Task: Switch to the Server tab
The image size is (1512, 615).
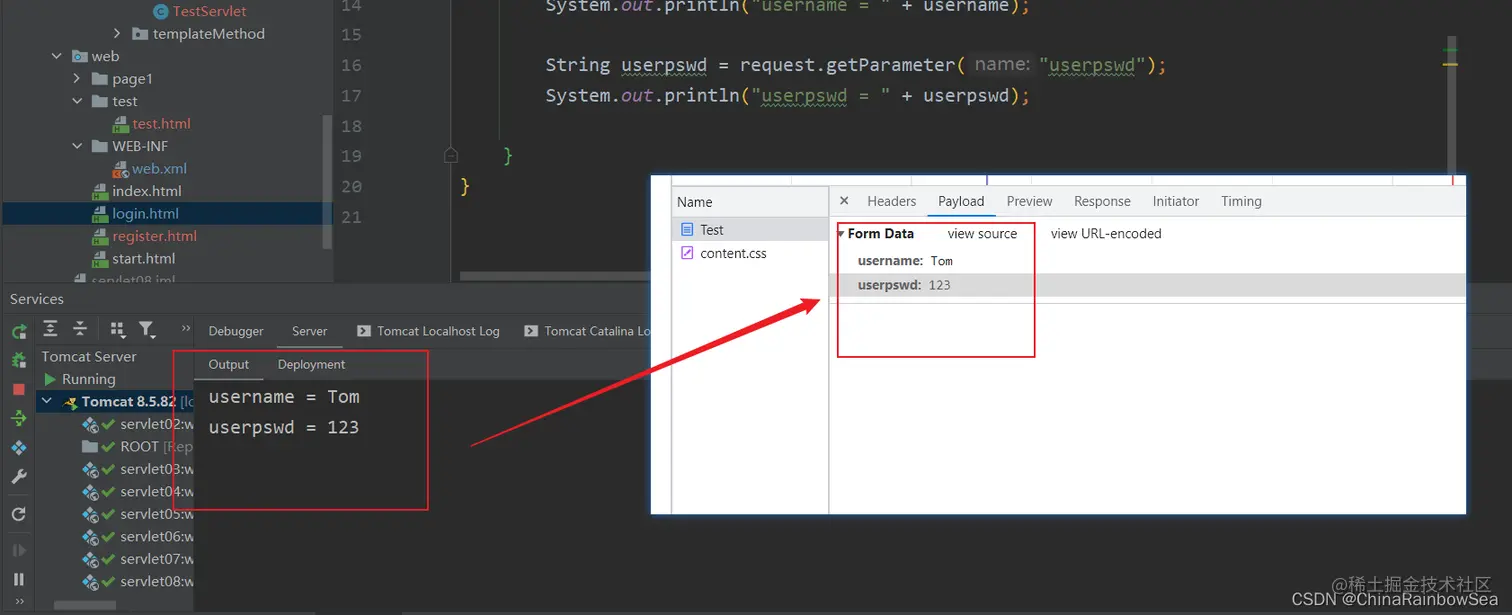Action: coord(309,331)
